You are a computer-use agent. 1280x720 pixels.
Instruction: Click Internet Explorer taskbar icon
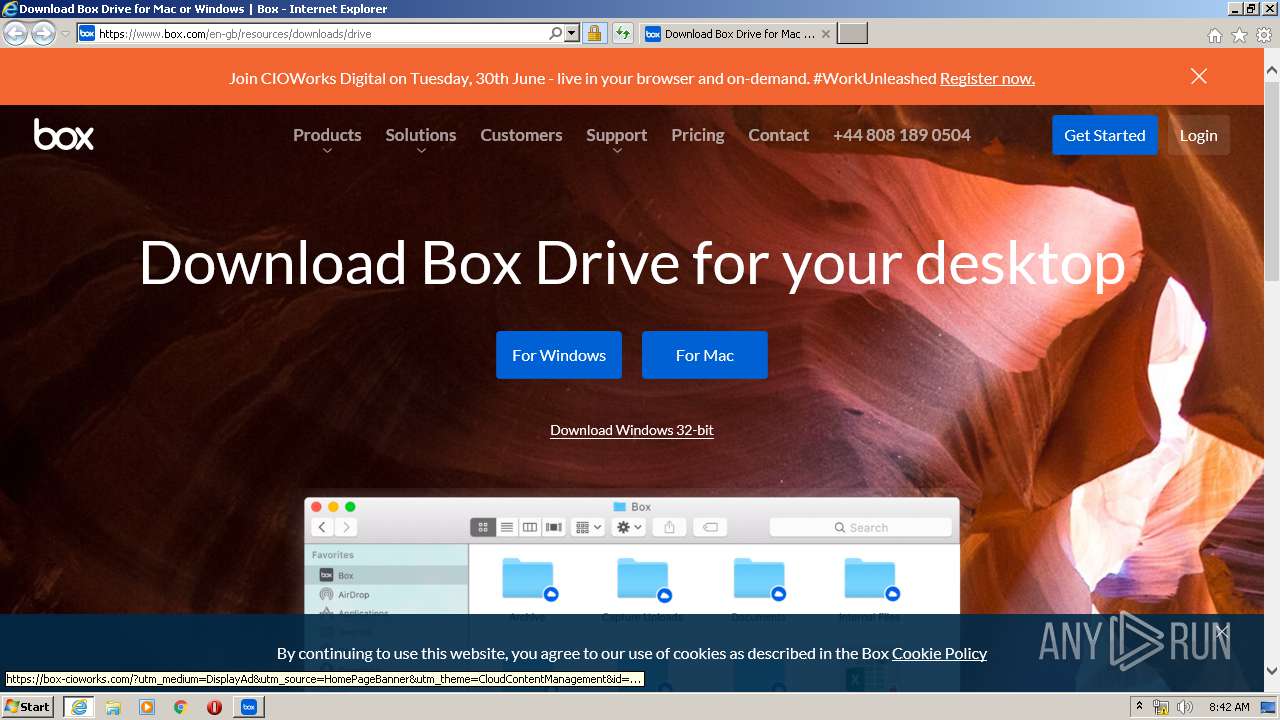point(78,707)
